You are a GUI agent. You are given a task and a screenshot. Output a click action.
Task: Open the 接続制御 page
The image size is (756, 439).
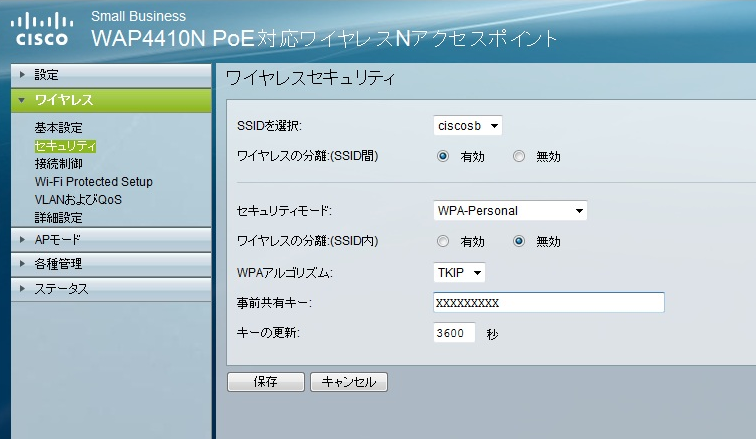coord(58,164)
